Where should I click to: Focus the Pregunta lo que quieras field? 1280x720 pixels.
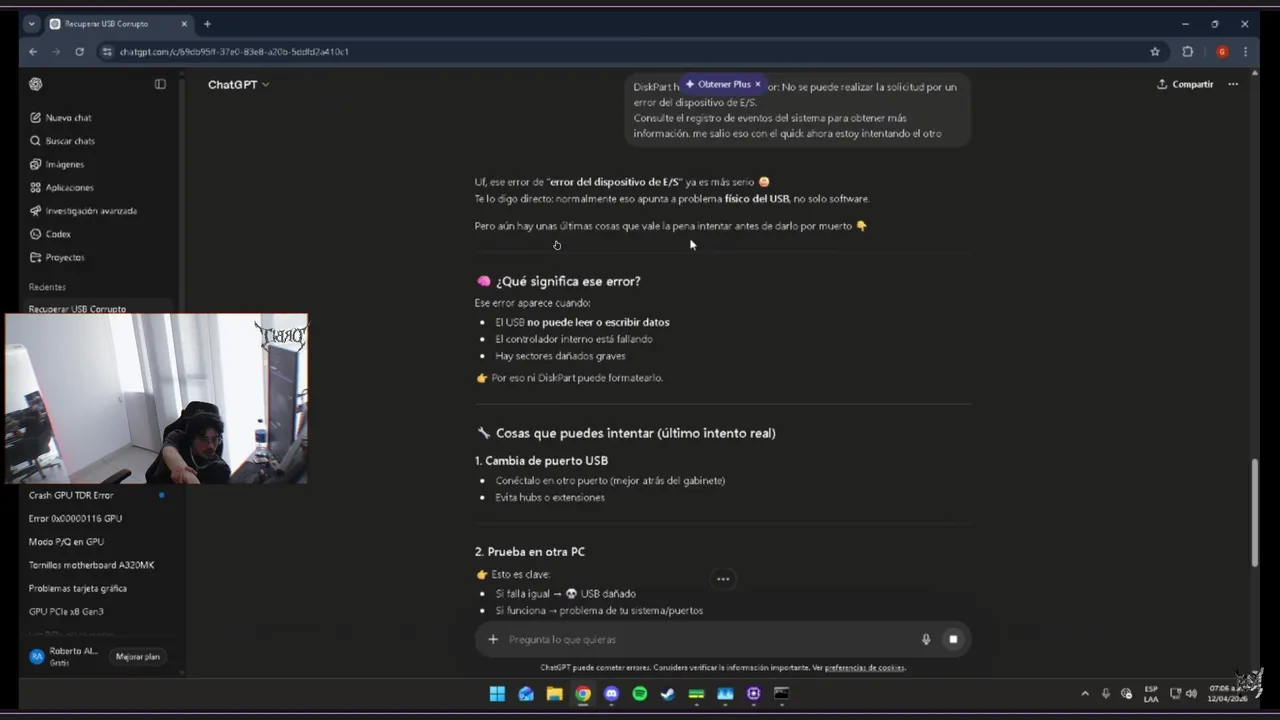click(706, 639)
